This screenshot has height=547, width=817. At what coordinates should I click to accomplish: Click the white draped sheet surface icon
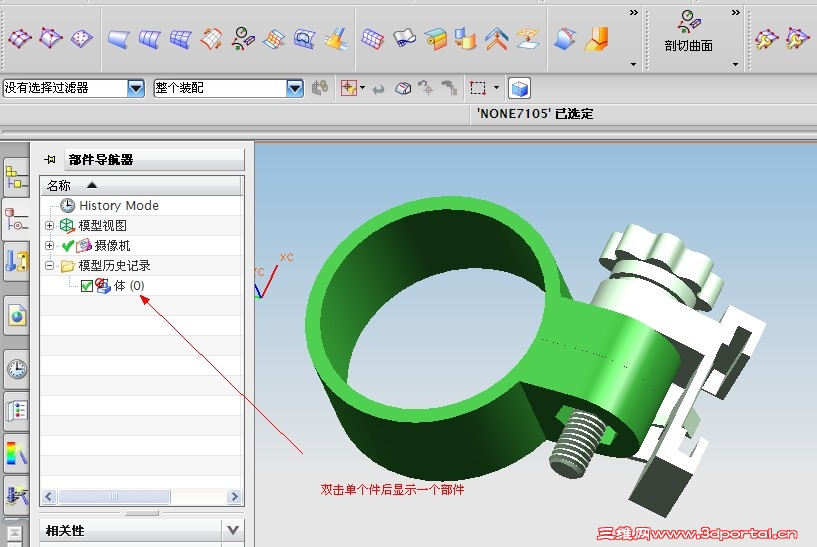pos(404,39)
